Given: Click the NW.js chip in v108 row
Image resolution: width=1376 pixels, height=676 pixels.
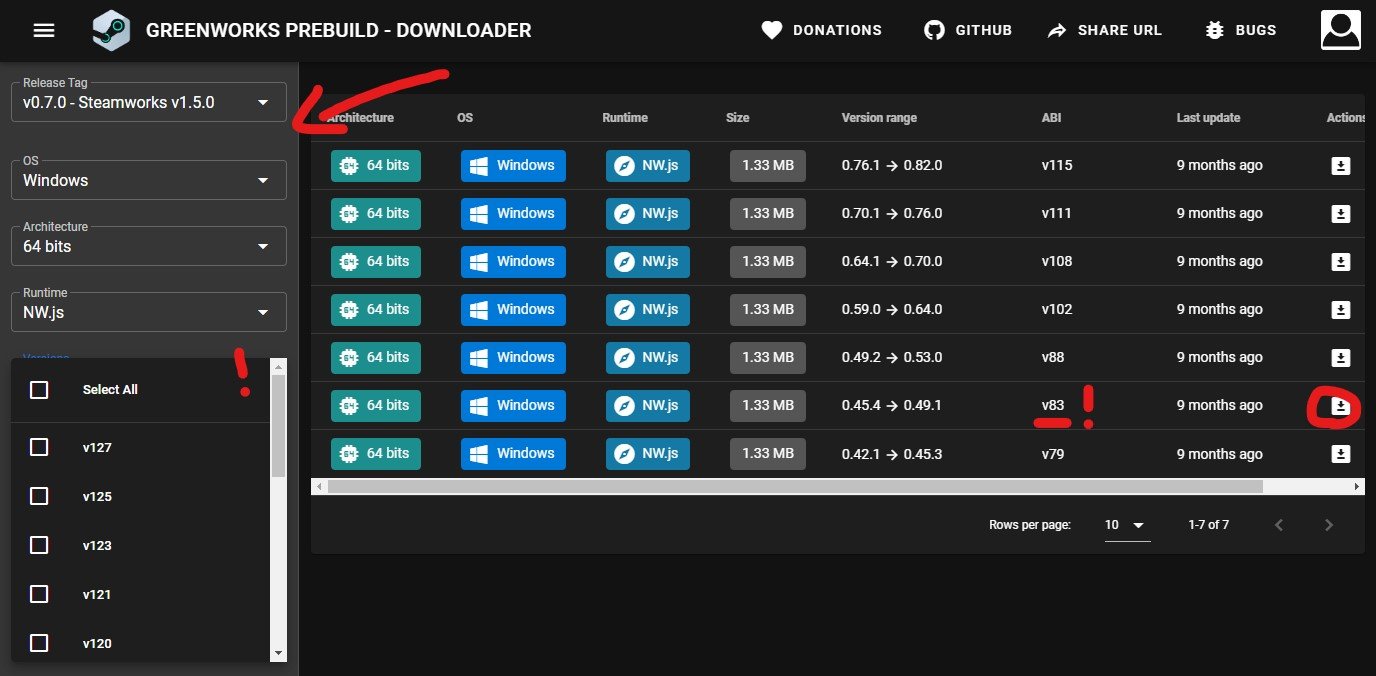Looking at the screenshot, I should point(648,262).
